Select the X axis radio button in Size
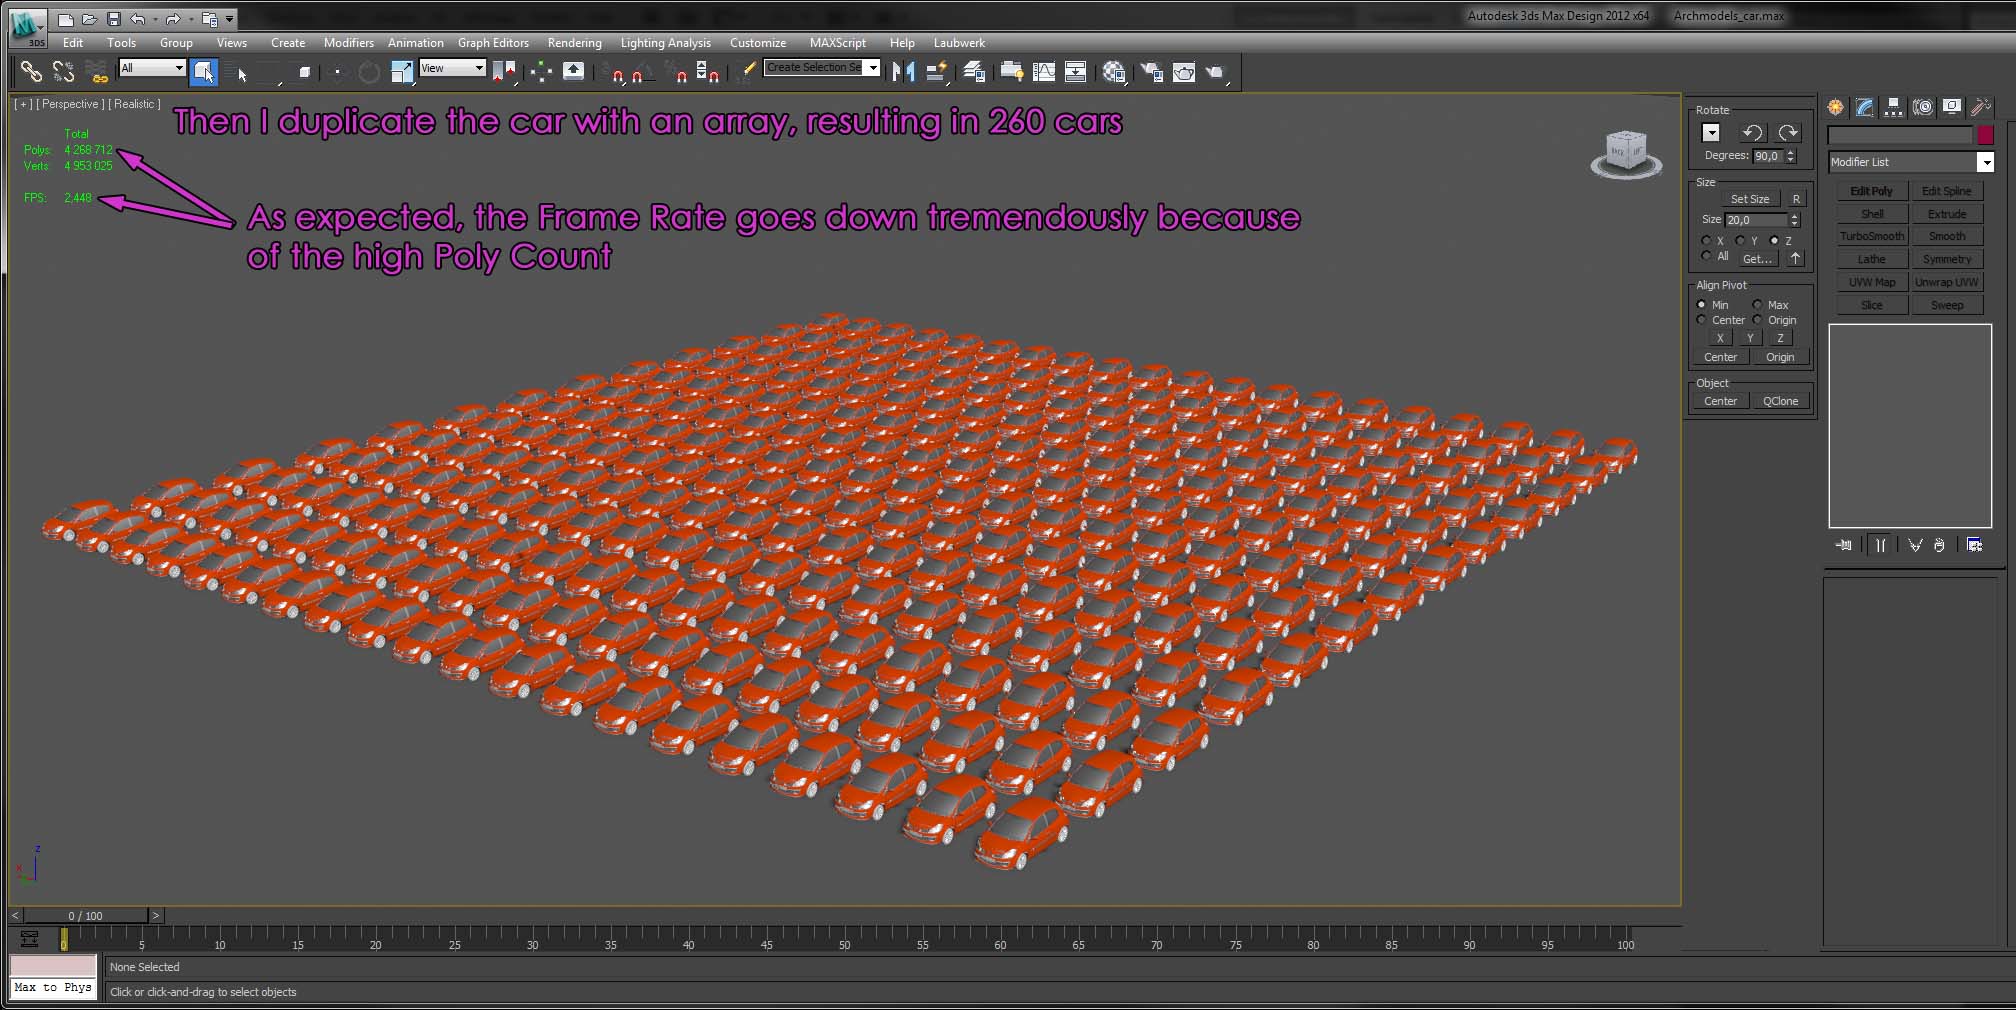 1706,241
